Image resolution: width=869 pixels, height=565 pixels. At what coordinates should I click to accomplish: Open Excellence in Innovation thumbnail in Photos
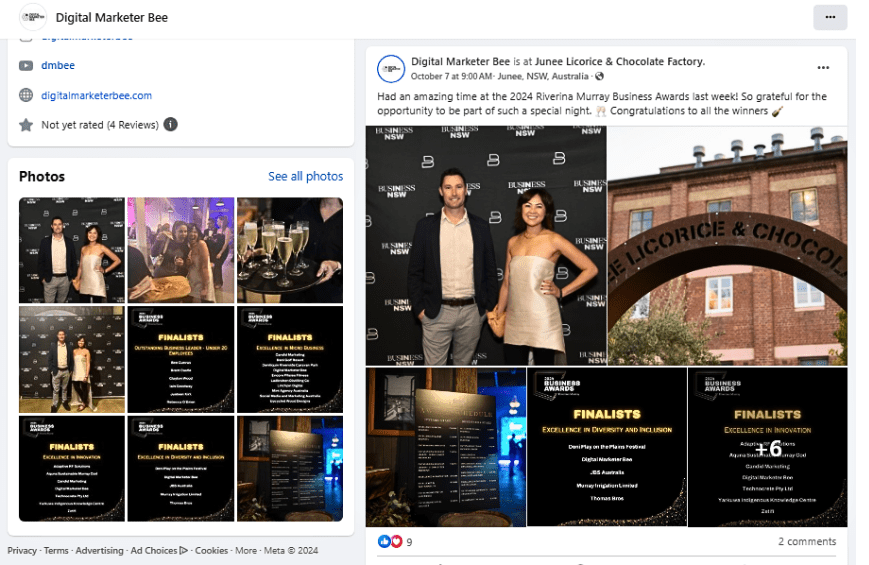click(72, 469)
